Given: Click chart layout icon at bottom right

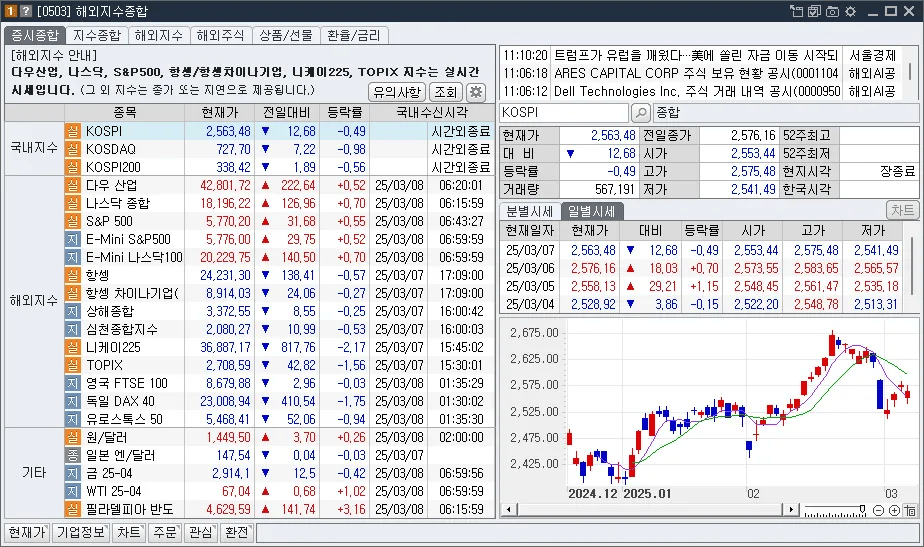Looking at the screenshot, I should point(910,510).
